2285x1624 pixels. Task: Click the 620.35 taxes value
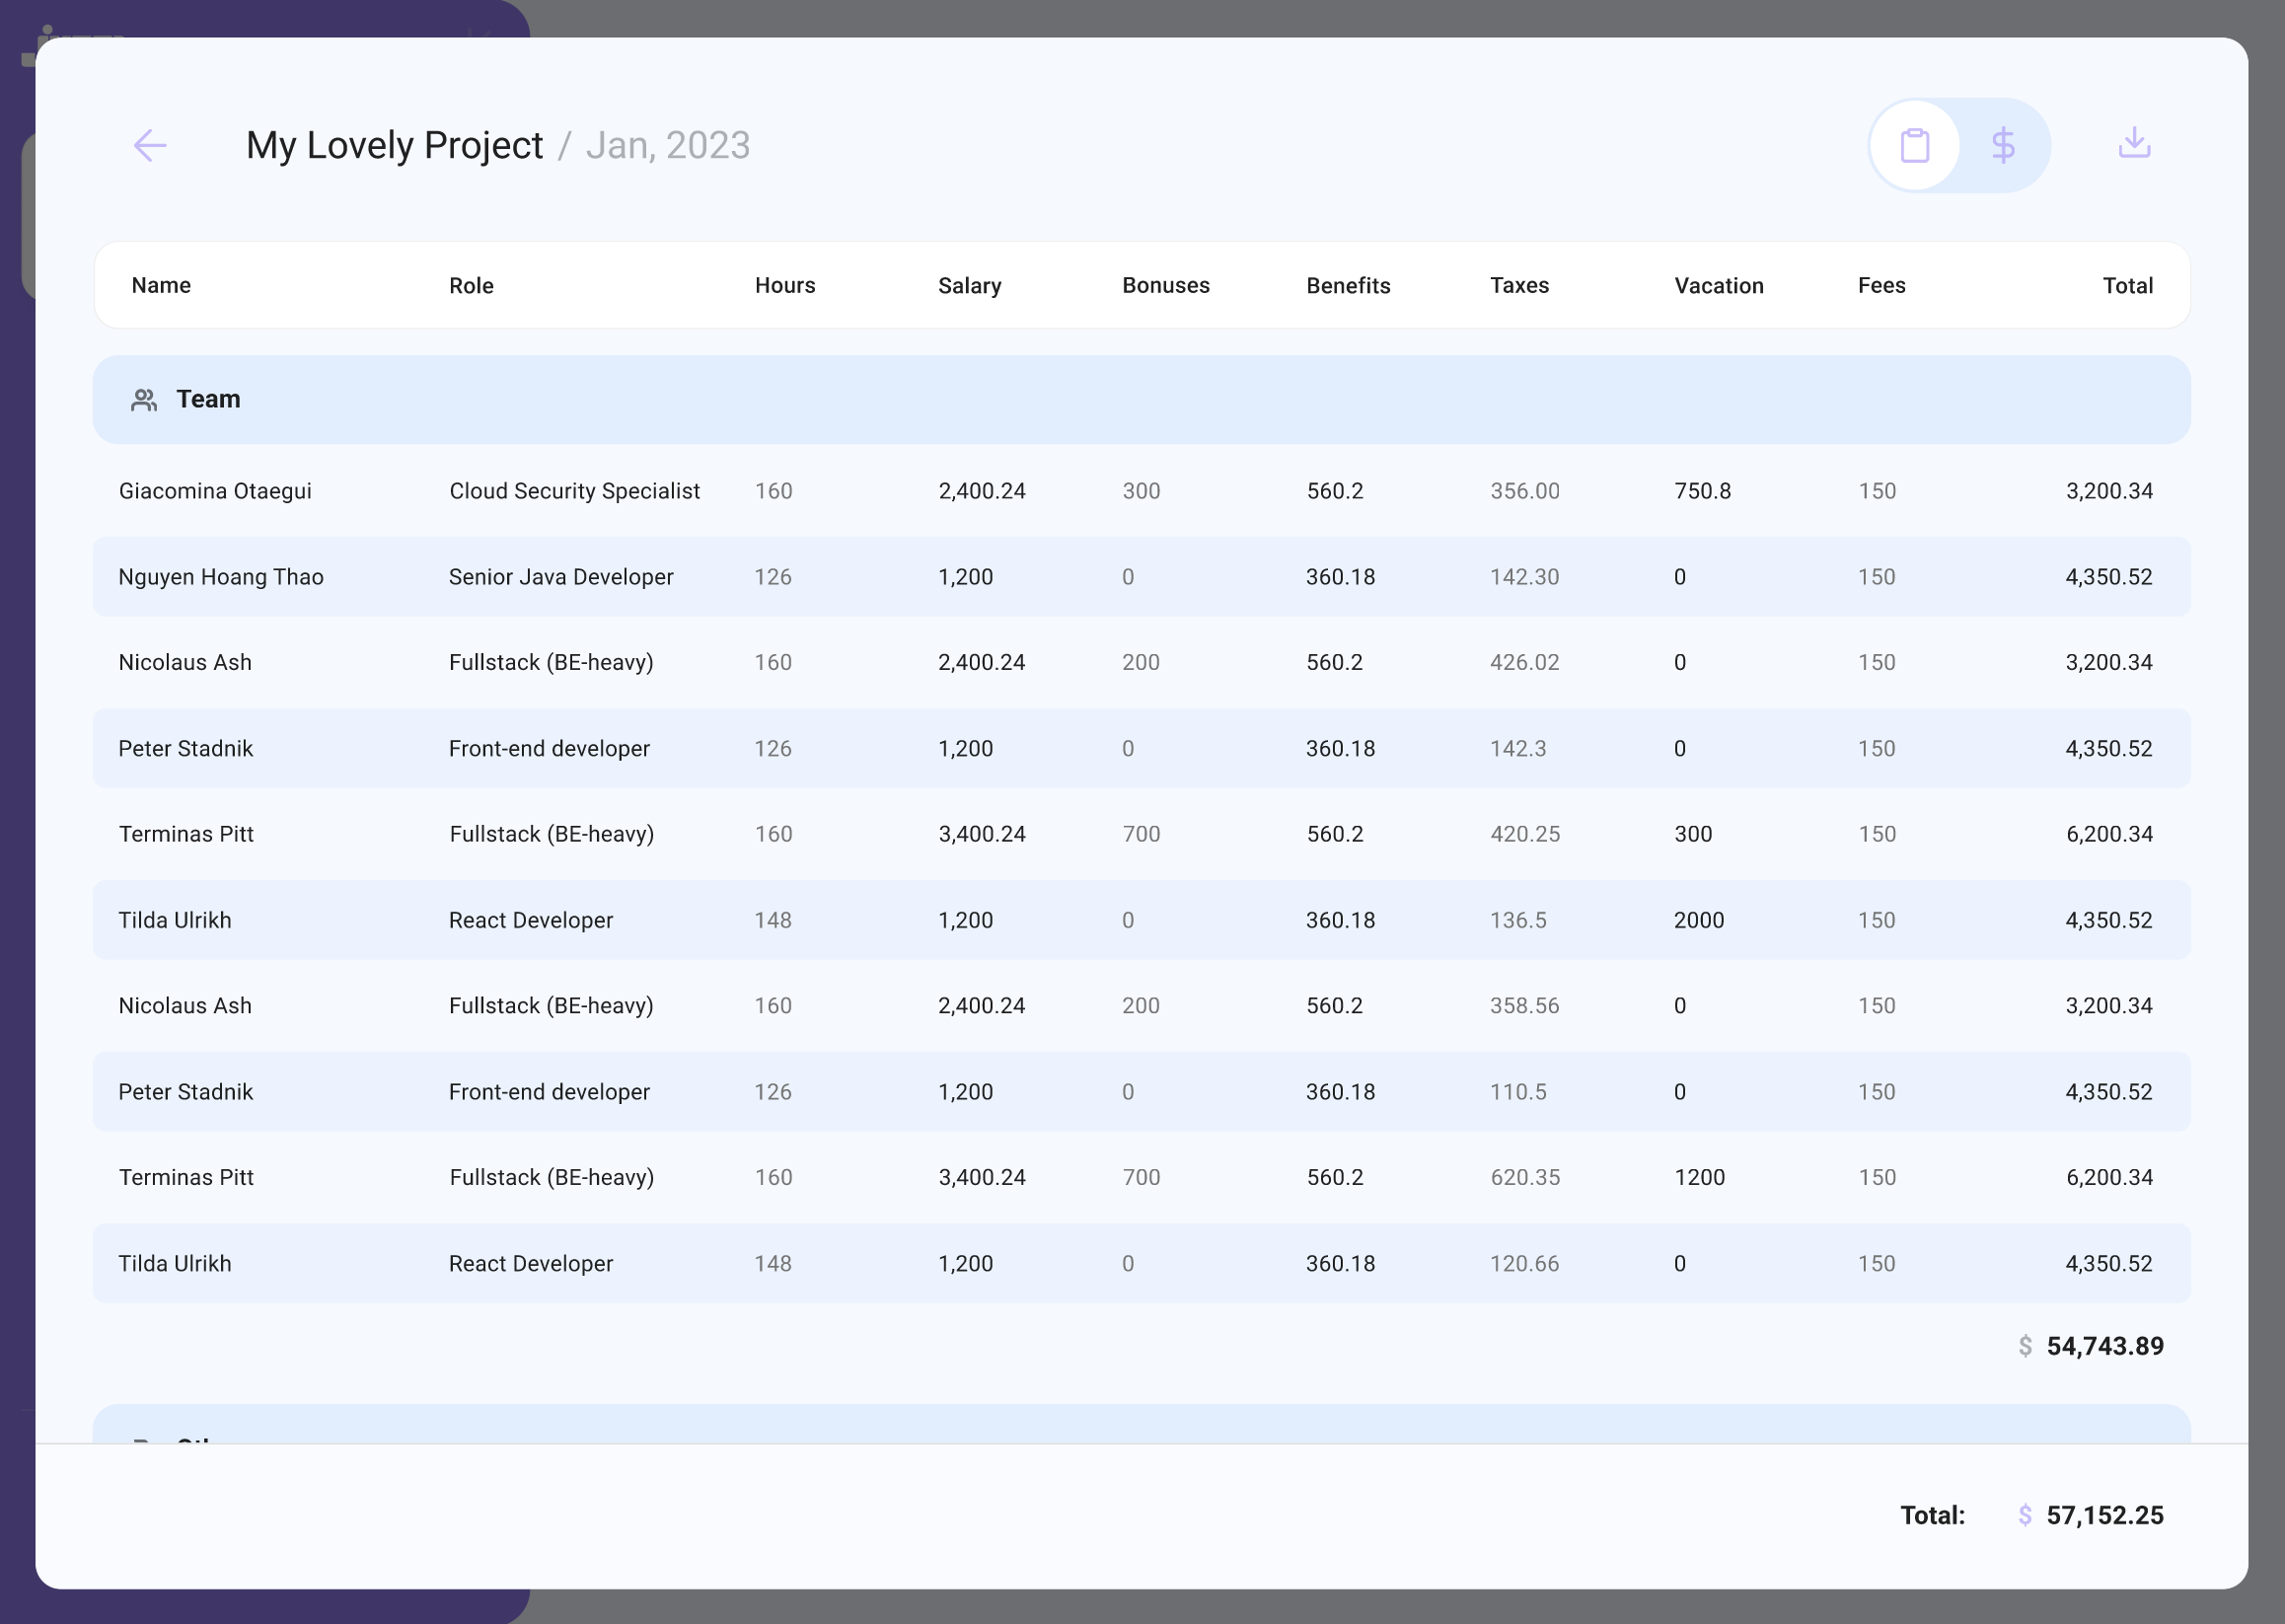click(x=1524, y=1177)
